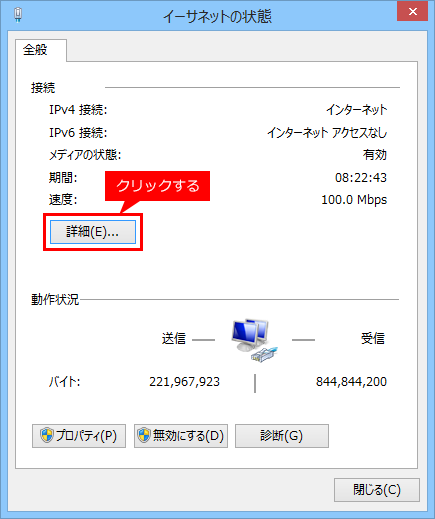Screen dimensions: 435x519
Task: Click the received bytes value 844,844,200
Action: pos(351,382)
